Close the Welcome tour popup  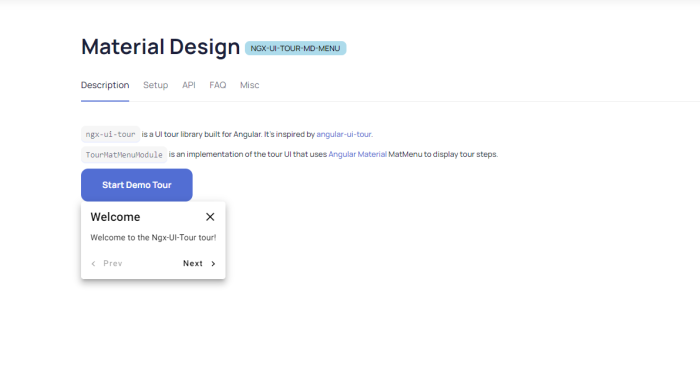[210, 217]
